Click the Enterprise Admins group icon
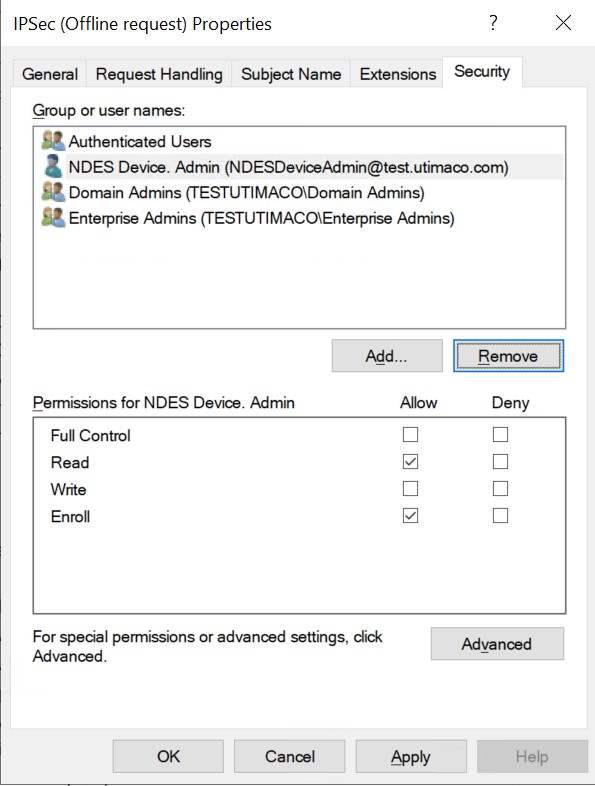This screenshot has width=595, height=786. tap(53, 218)
